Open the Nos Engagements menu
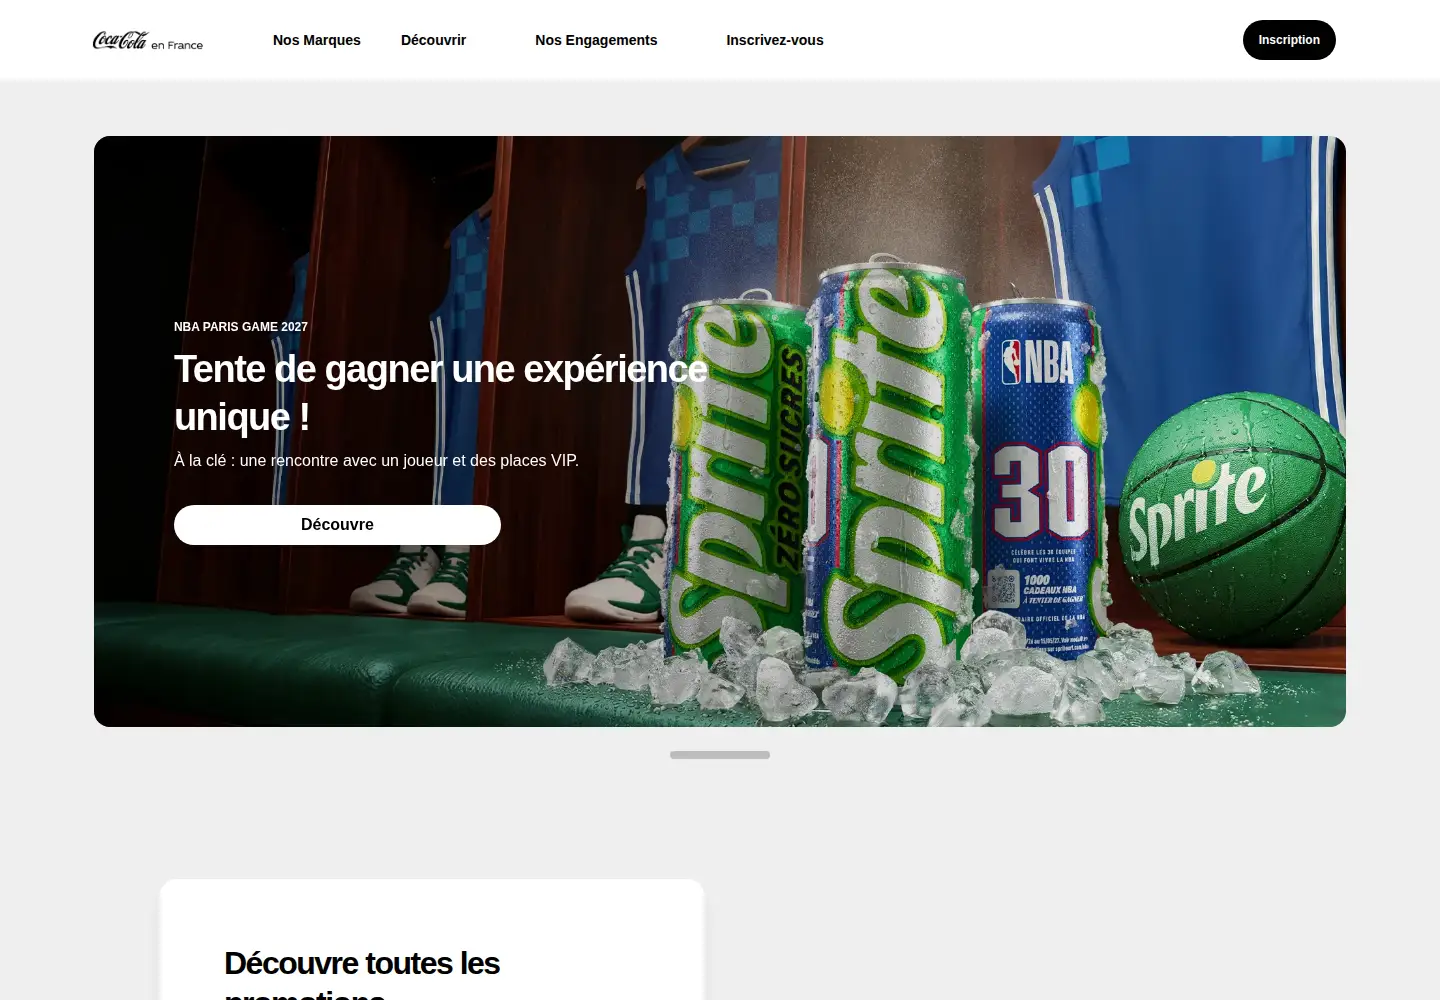This screenshot has height=1000, width=1440. 596,40
